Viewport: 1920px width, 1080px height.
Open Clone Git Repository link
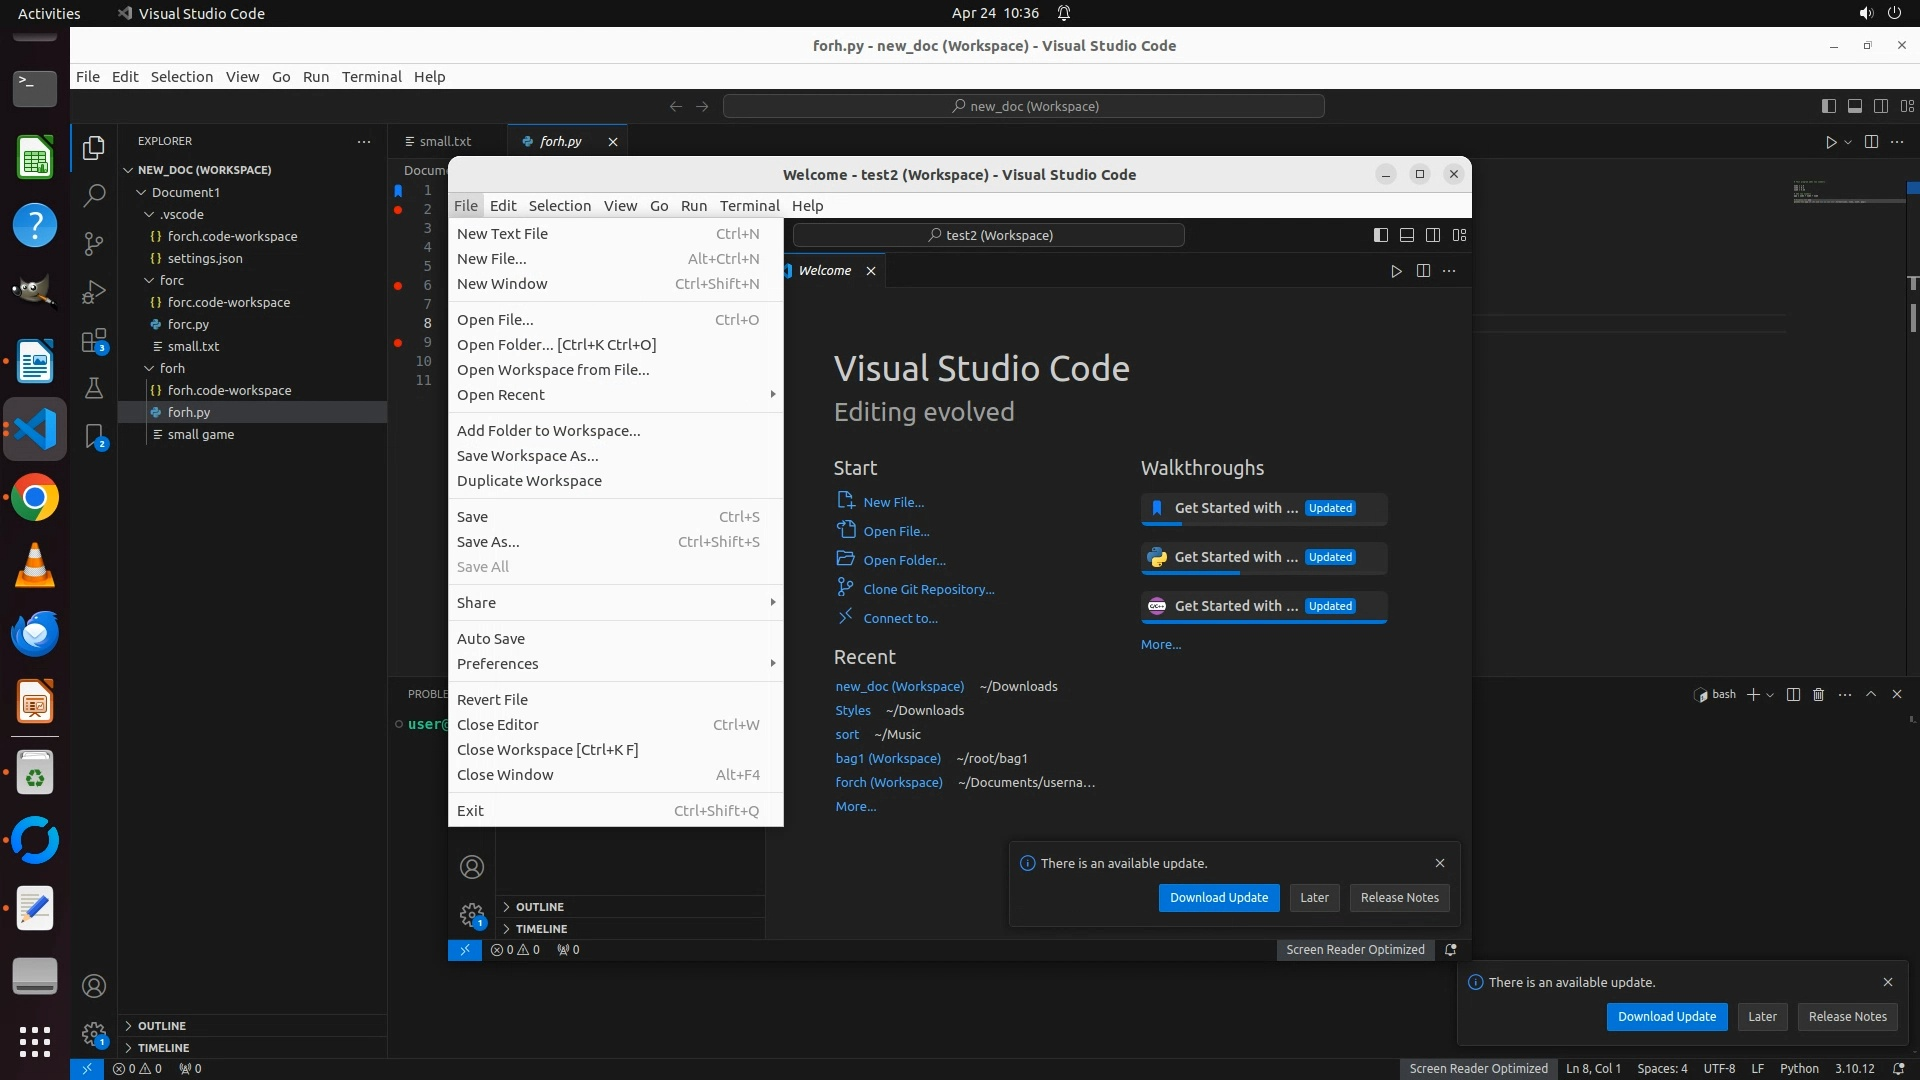pos(928,589)
